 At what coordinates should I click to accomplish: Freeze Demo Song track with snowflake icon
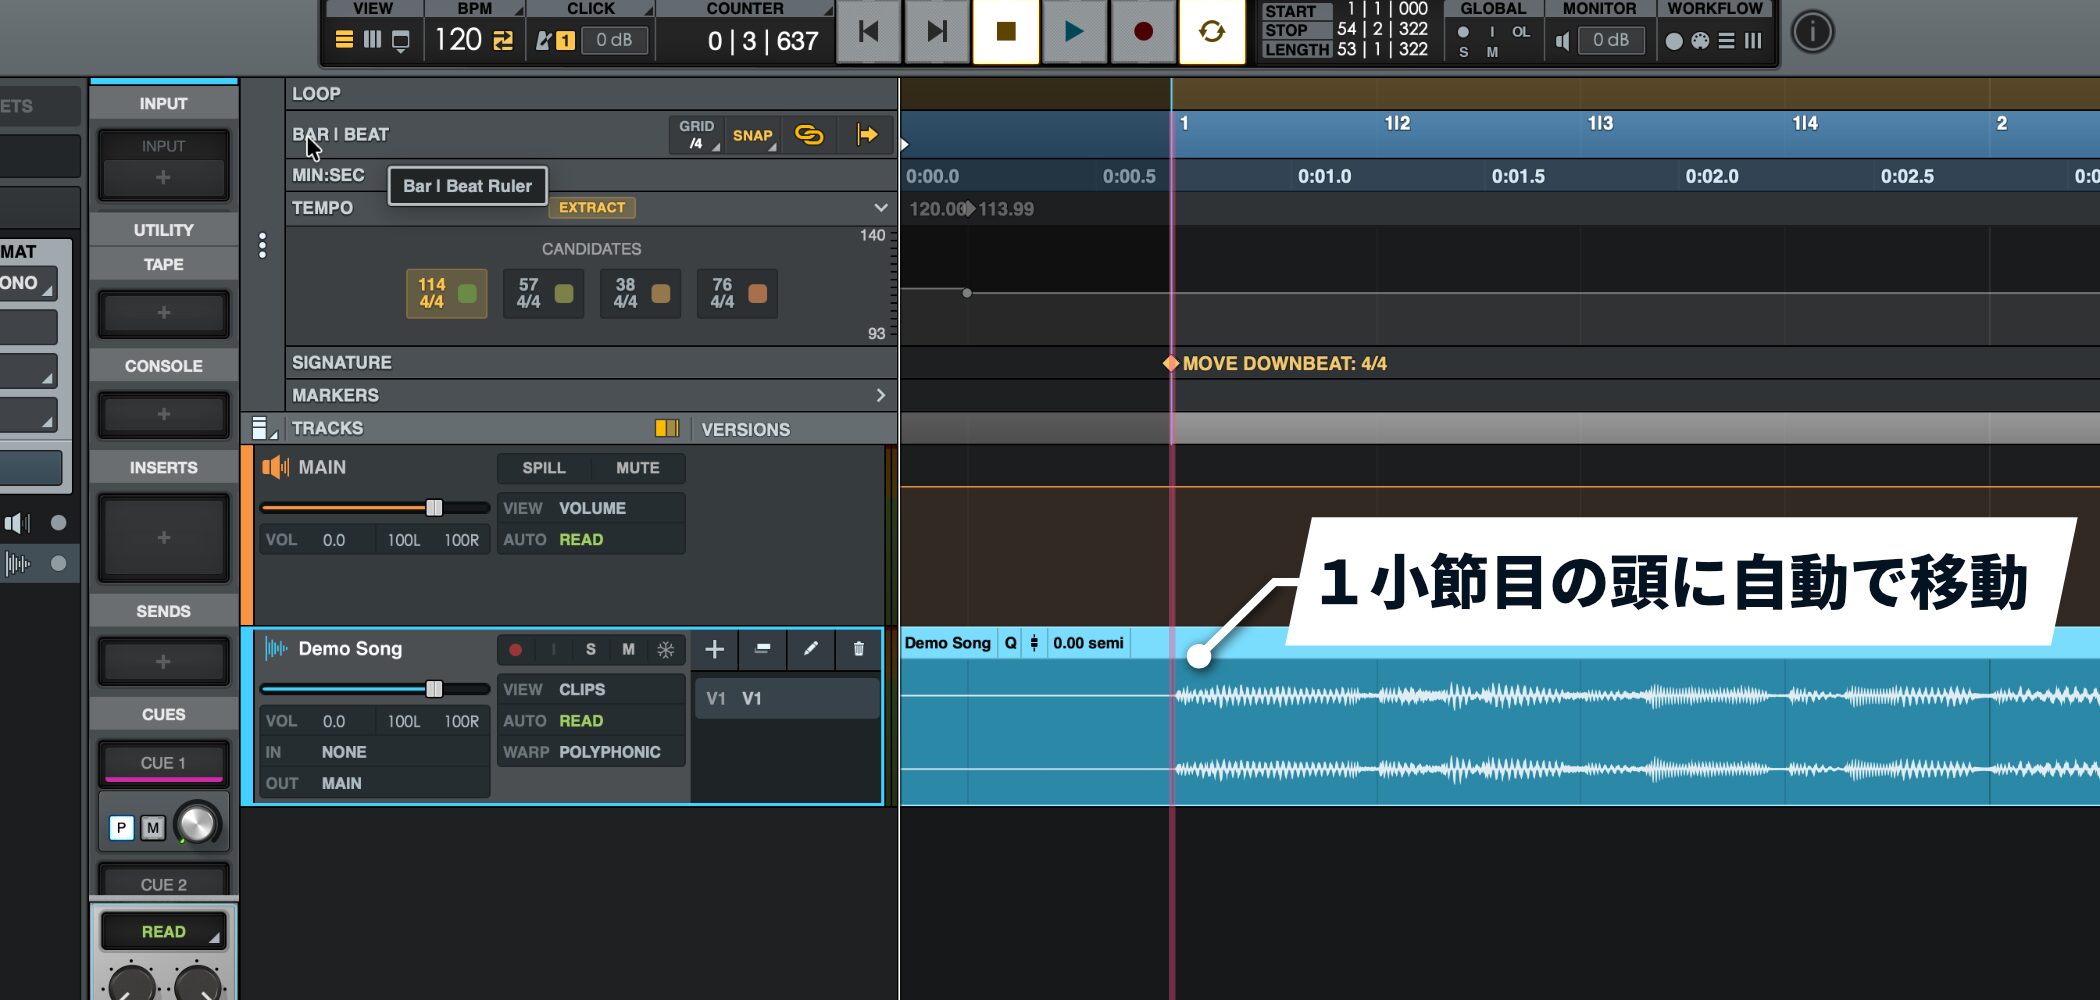click(x=665, y=649)
